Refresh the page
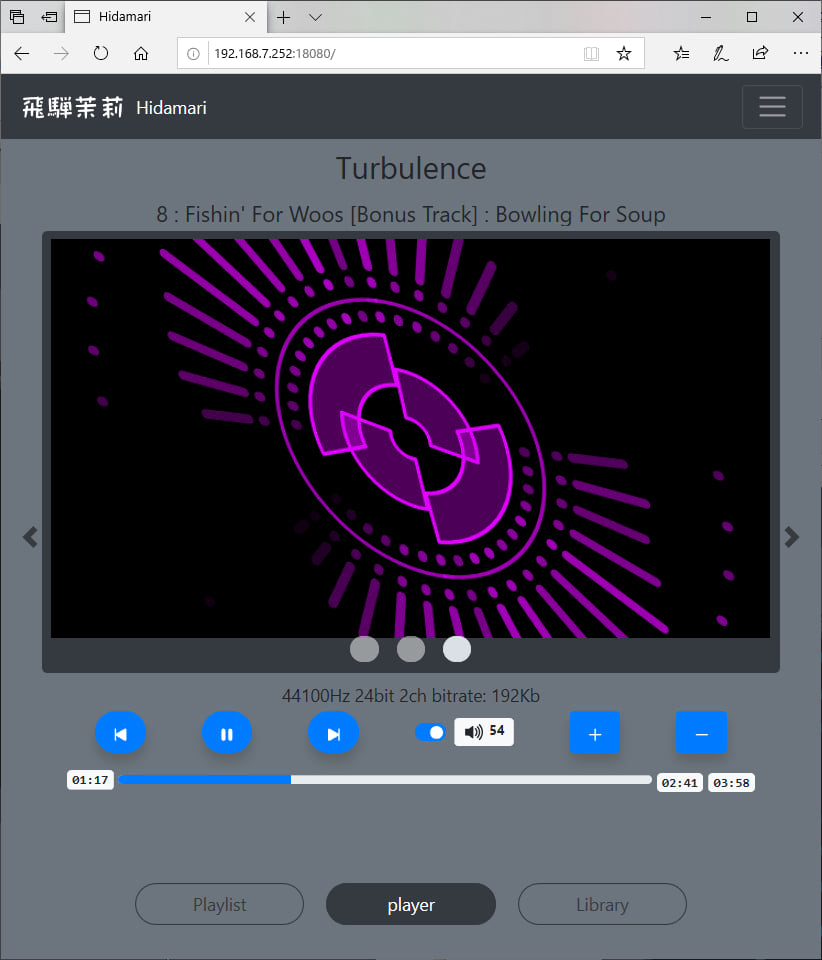Image resolution: width=822 pixels, height=960 pixels. (101, 54)
